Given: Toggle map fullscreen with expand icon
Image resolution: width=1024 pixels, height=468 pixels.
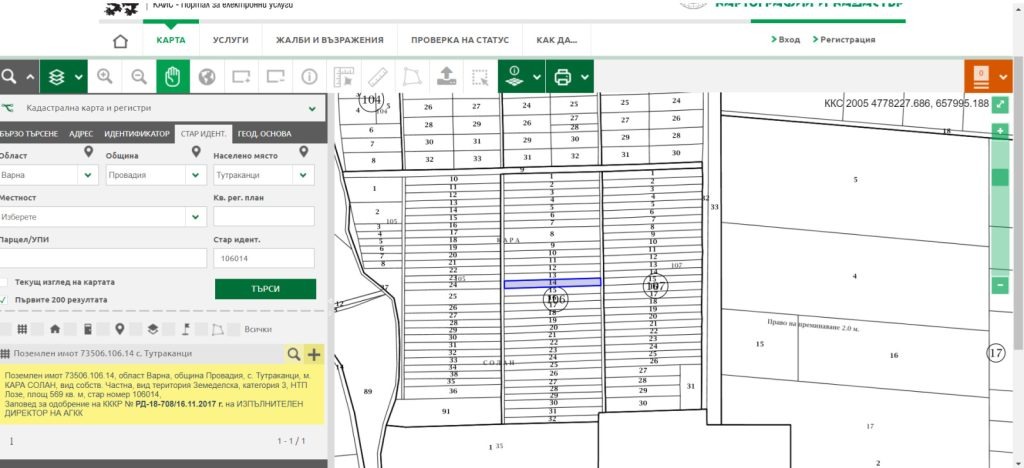Looking at the screenshot, I should point(1000,104).
